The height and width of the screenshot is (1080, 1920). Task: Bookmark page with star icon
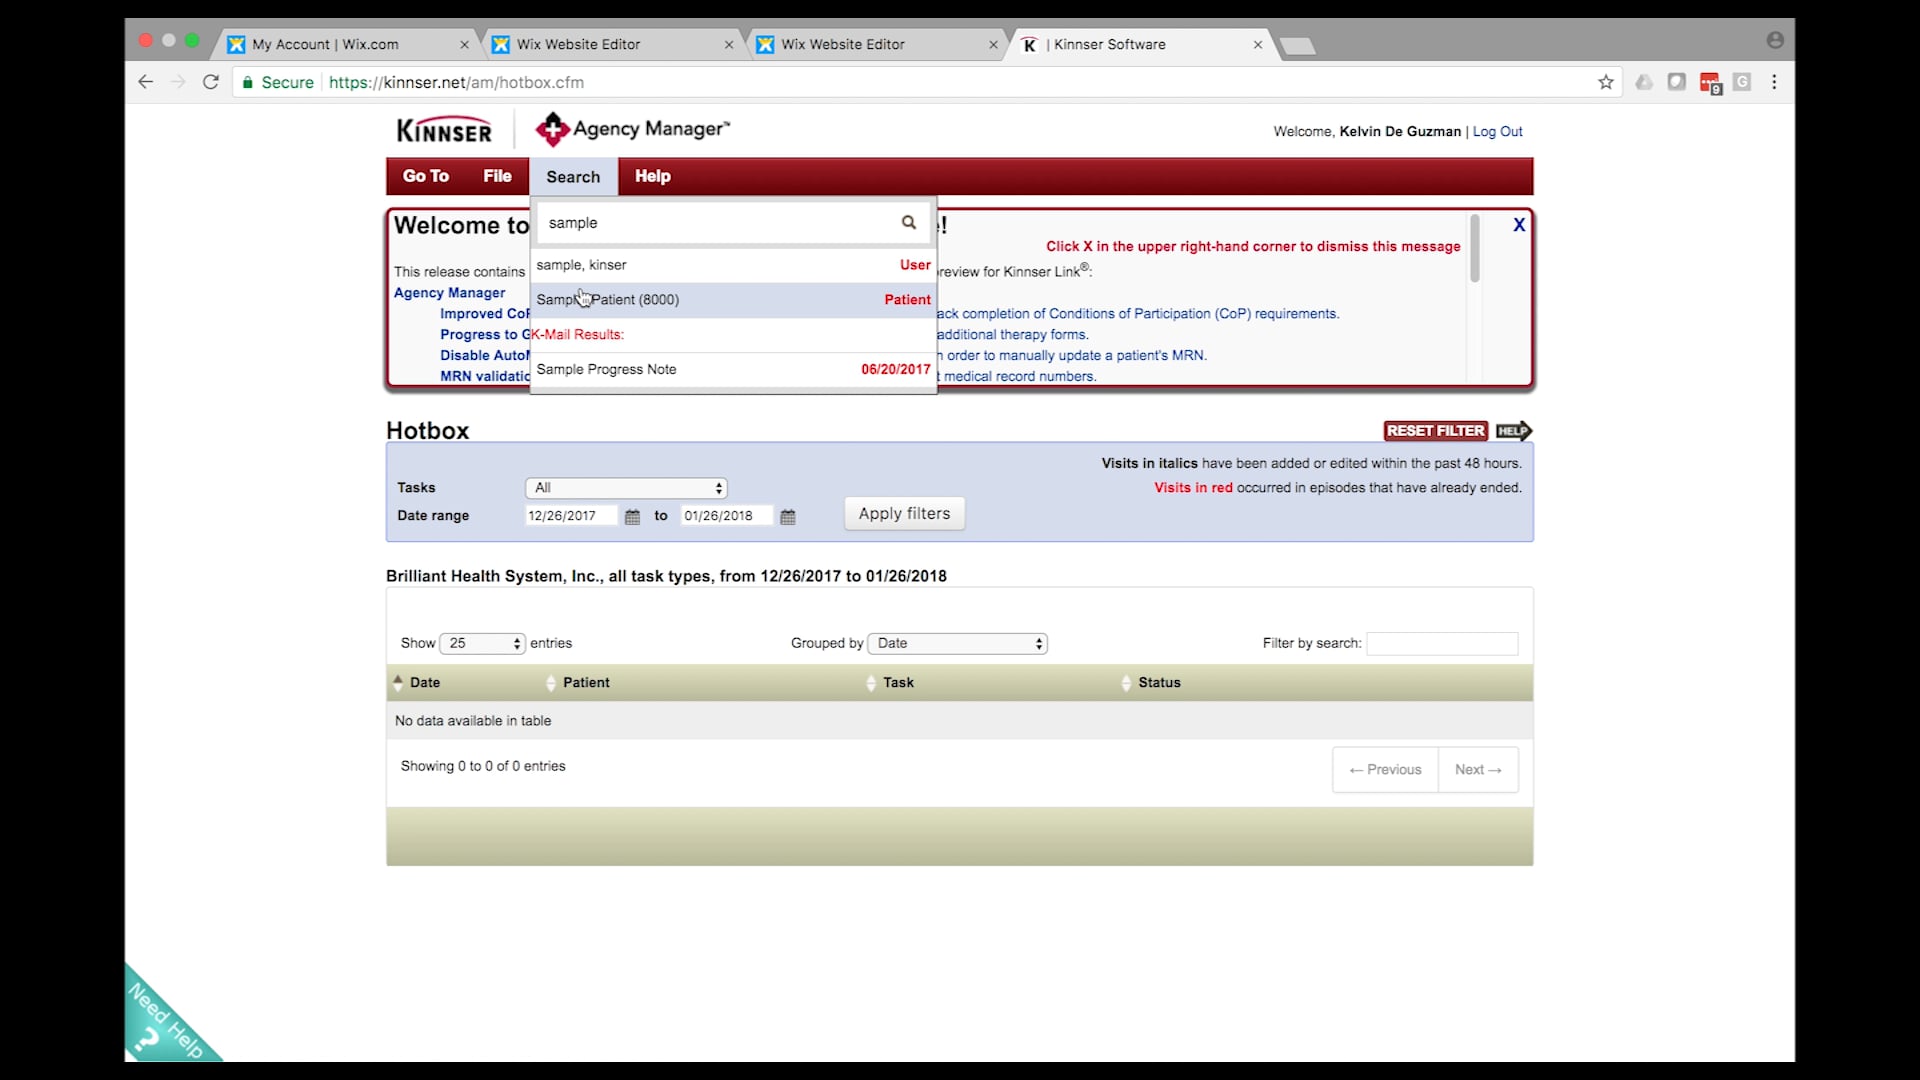pos(1605,82)
